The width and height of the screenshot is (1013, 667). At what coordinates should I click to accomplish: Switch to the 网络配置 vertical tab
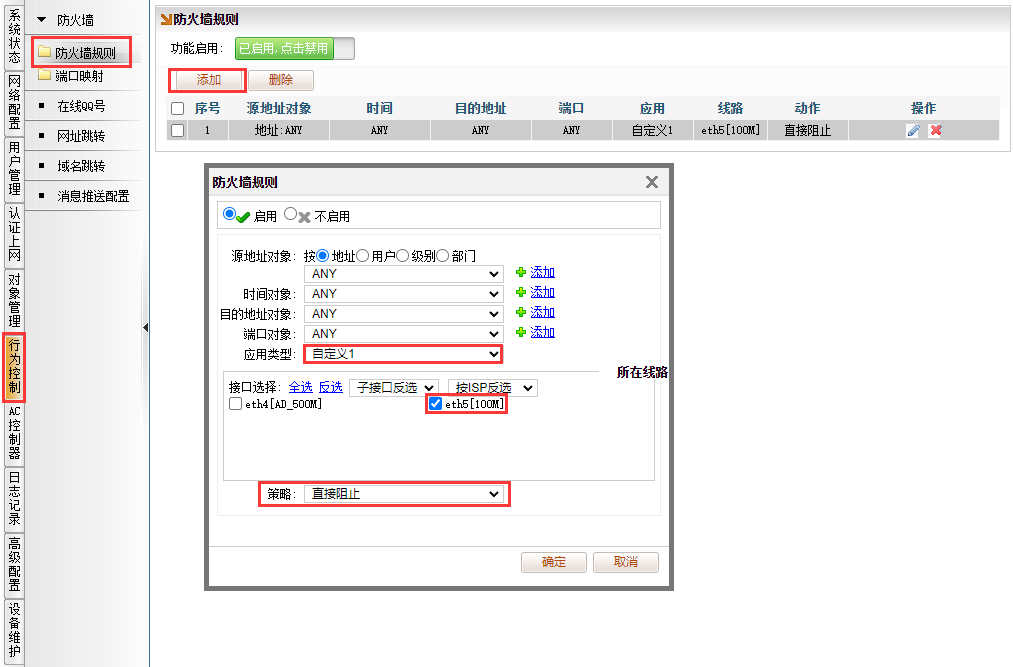[x=14, y=103]
